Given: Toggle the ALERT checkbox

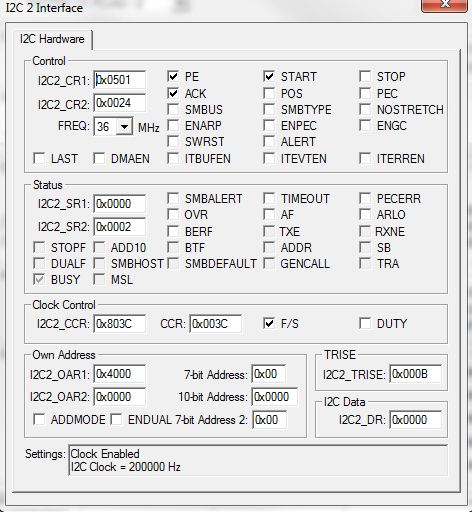Looking at the screenshot, I should pyautogui.click(x=269, y=141).
